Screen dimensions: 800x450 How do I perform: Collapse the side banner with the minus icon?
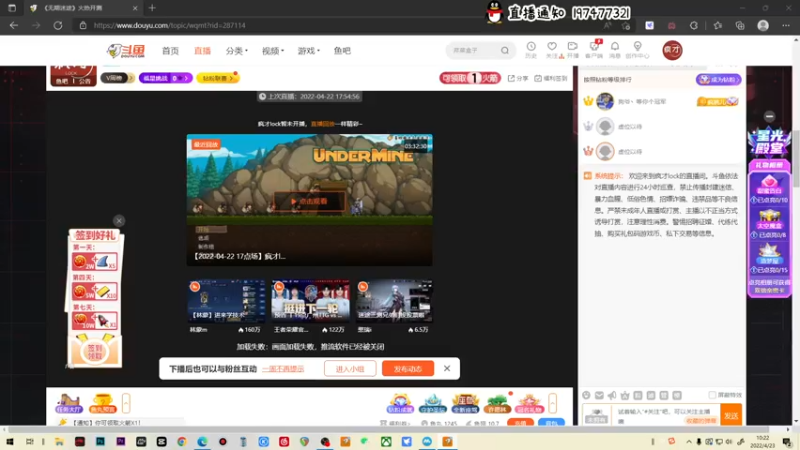(769, 116)
